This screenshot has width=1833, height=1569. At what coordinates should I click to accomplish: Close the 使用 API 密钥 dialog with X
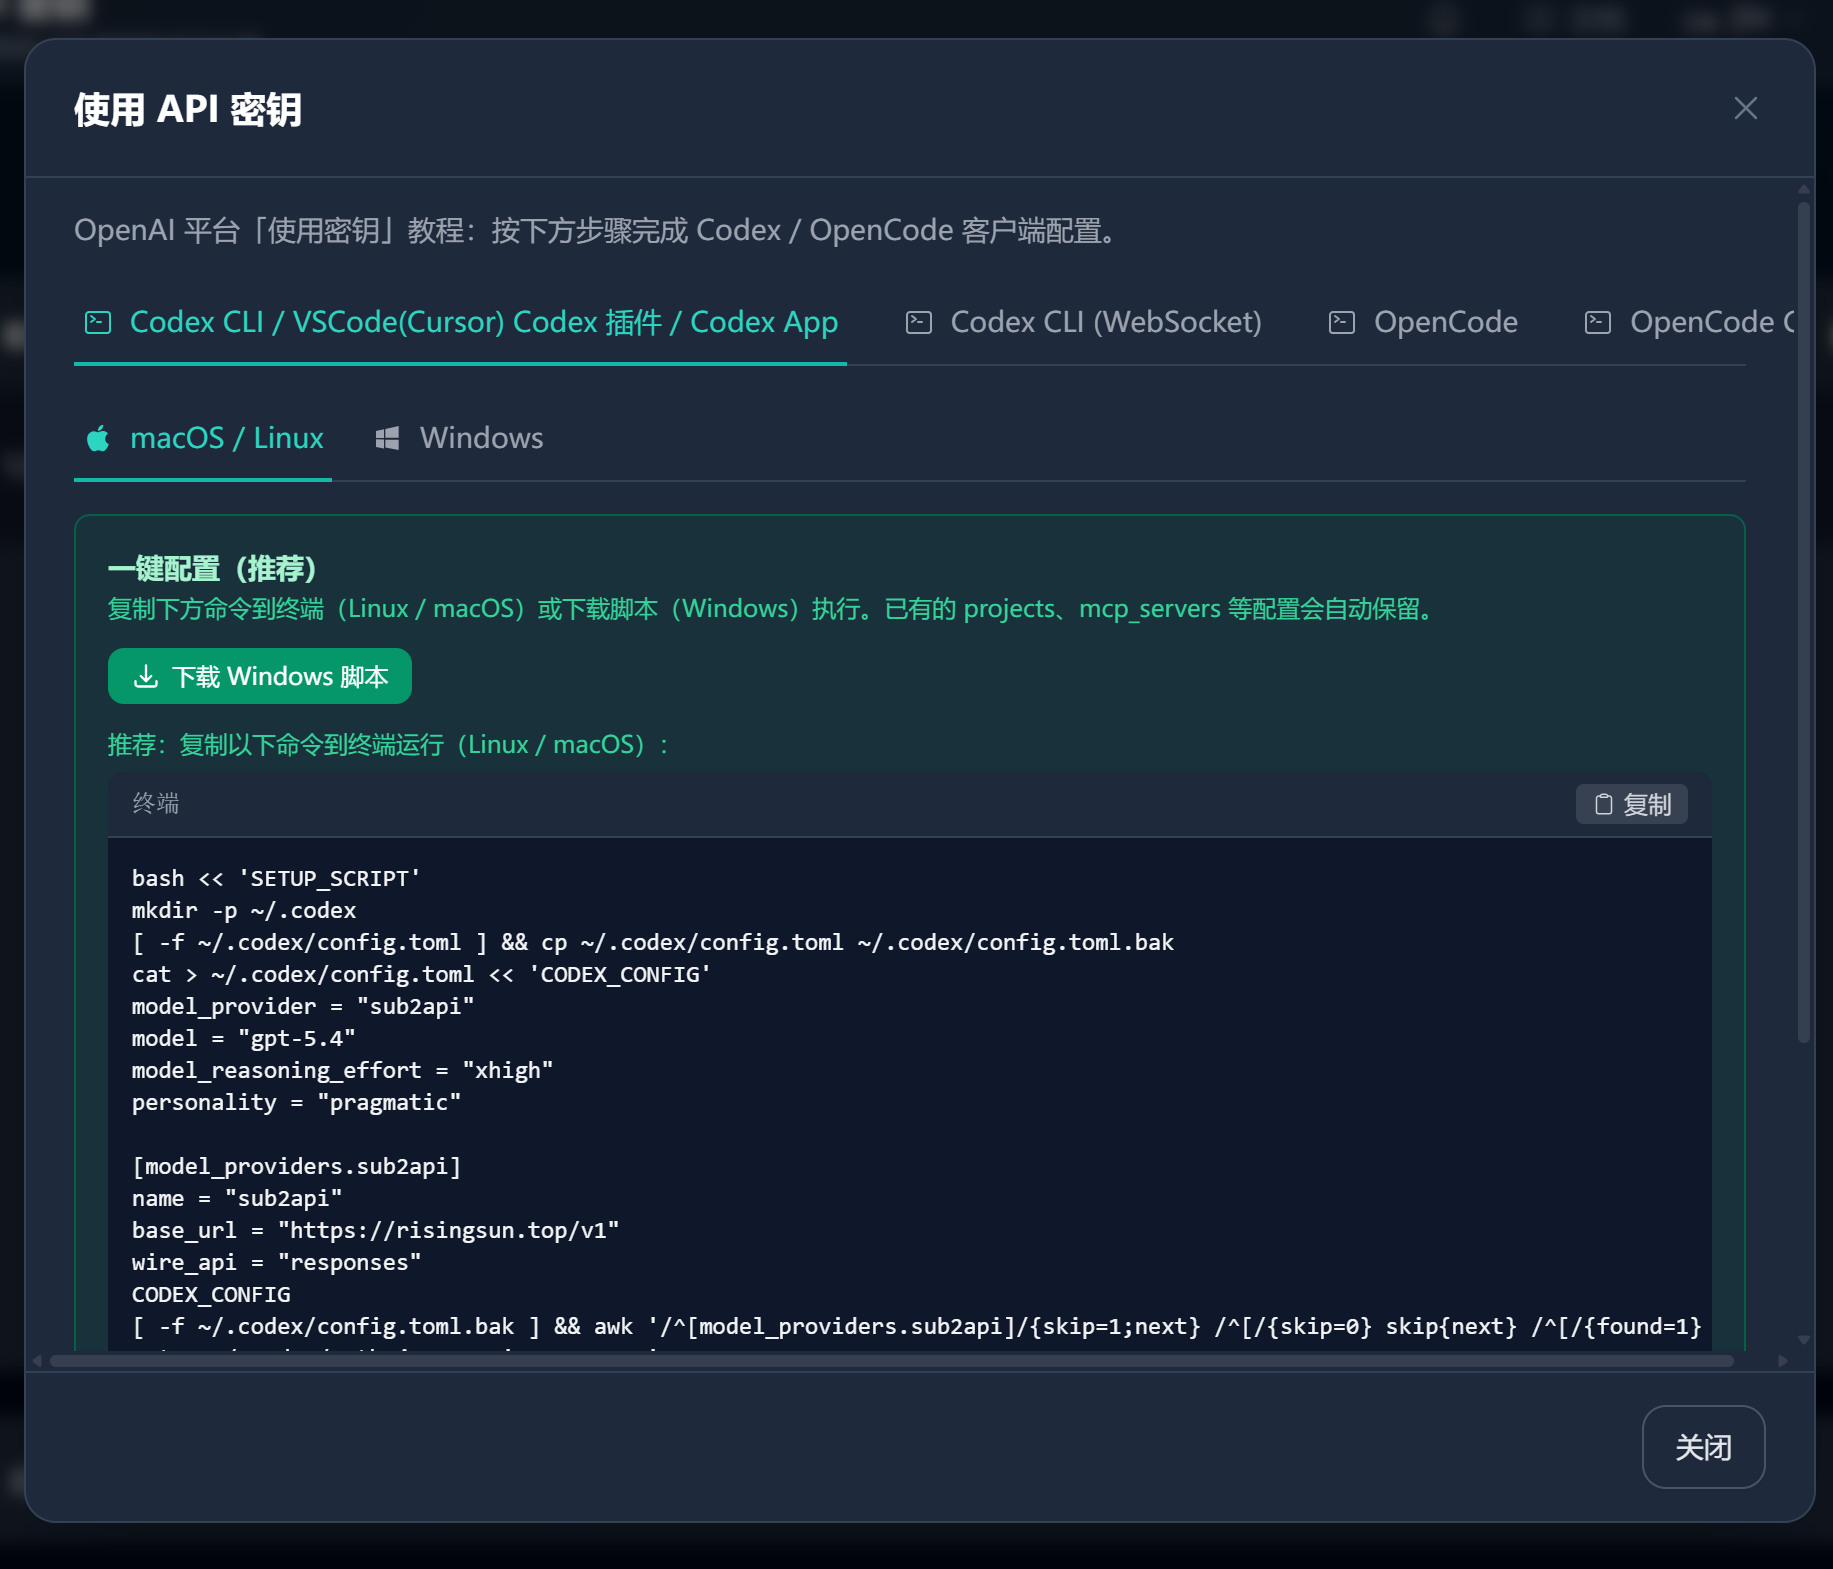pyautogui.click(x=1745, y=108)
